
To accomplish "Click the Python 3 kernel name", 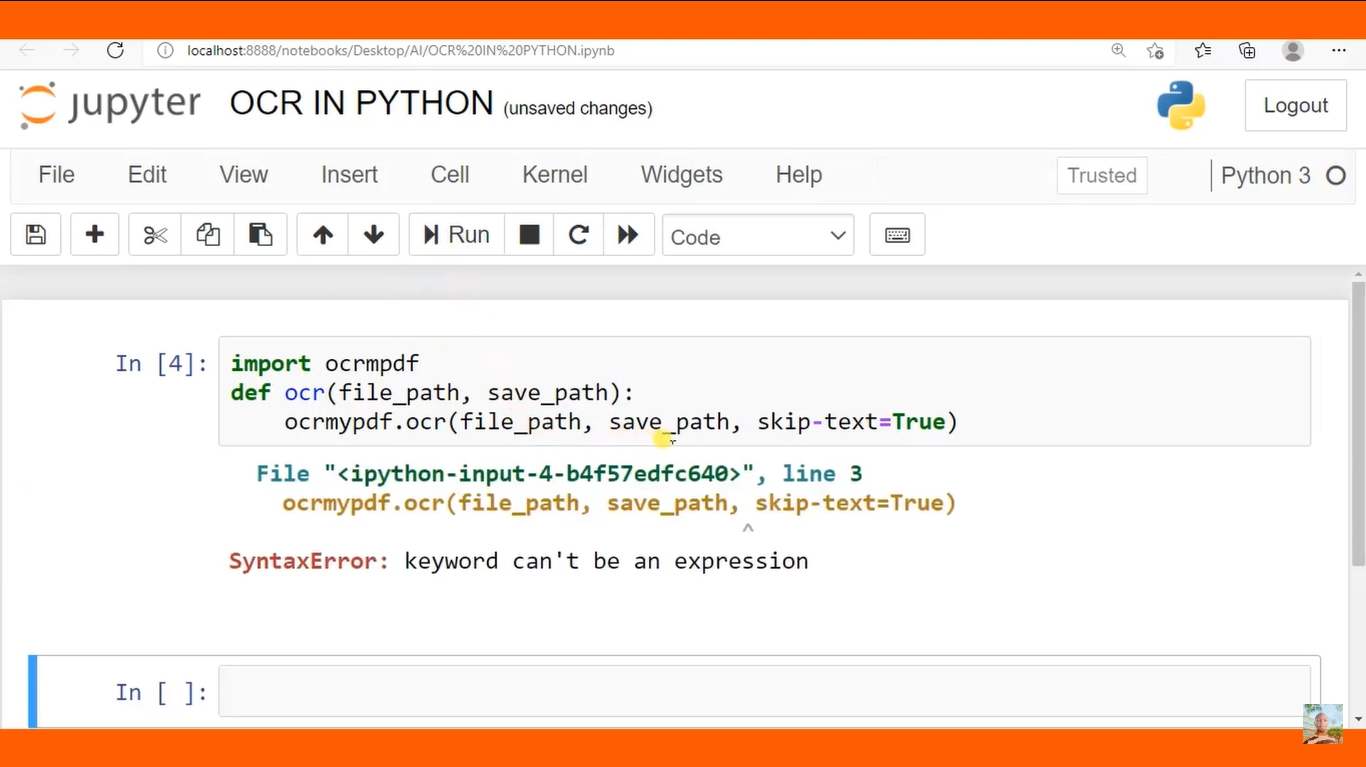I will pyautogui.click(x=1265, y=176).
